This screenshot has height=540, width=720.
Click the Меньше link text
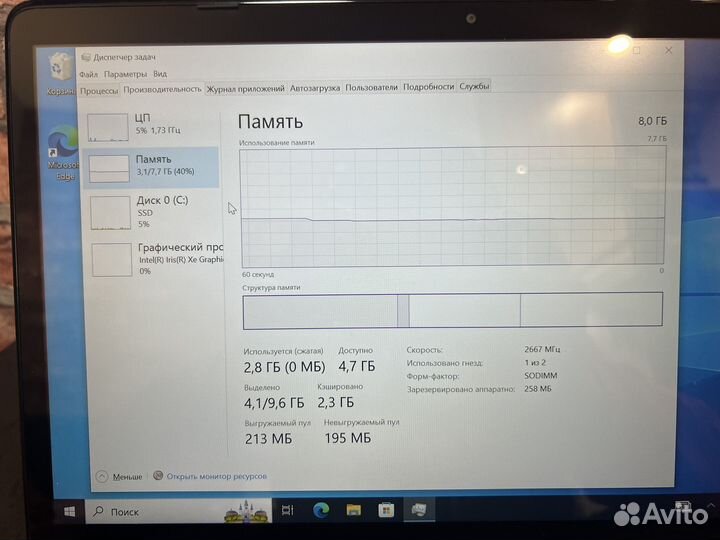[127, 477]
